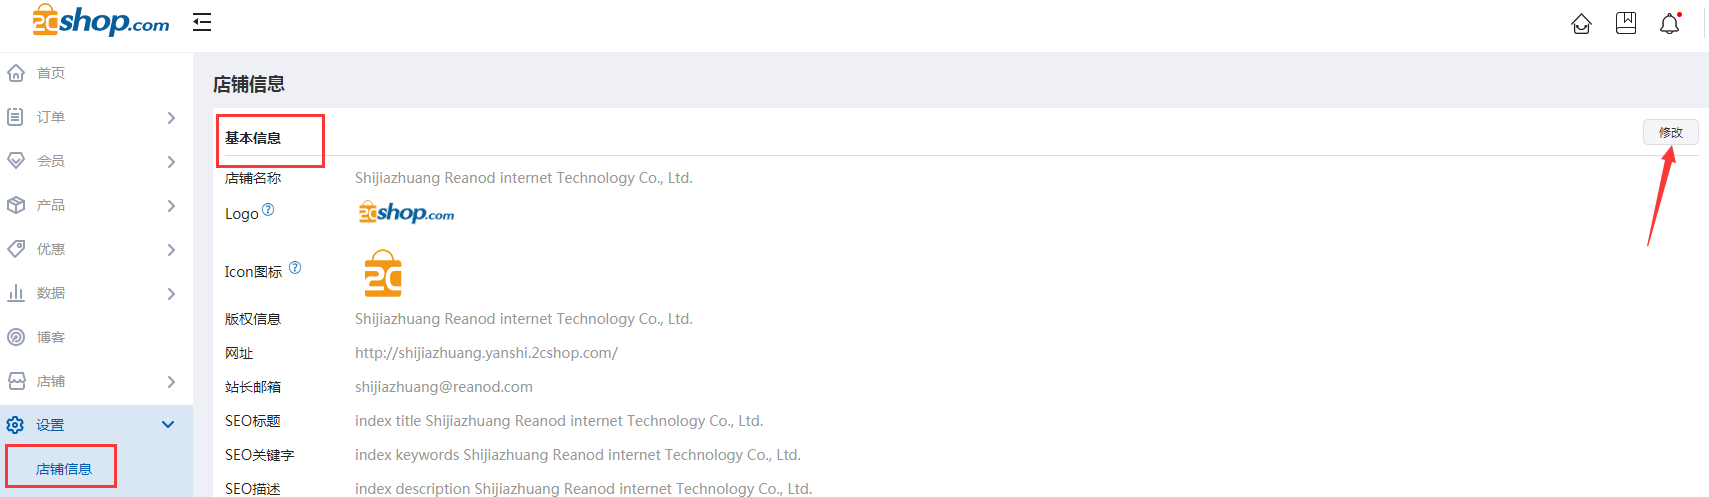The image size is (1709, 497).
Task: Expand the 订单 orders menu chevron
Action: (171, 117)
